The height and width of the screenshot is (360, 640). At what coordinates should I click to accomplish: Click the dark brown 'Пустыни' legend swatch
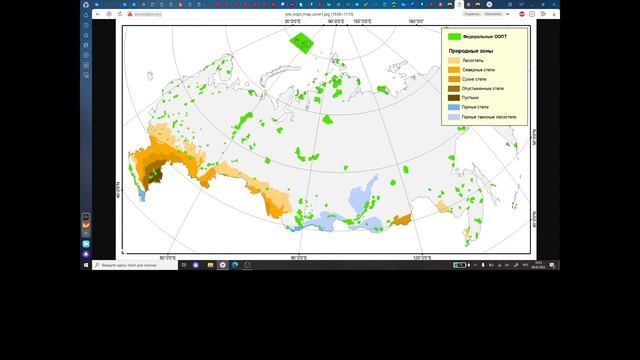[454, 98]
